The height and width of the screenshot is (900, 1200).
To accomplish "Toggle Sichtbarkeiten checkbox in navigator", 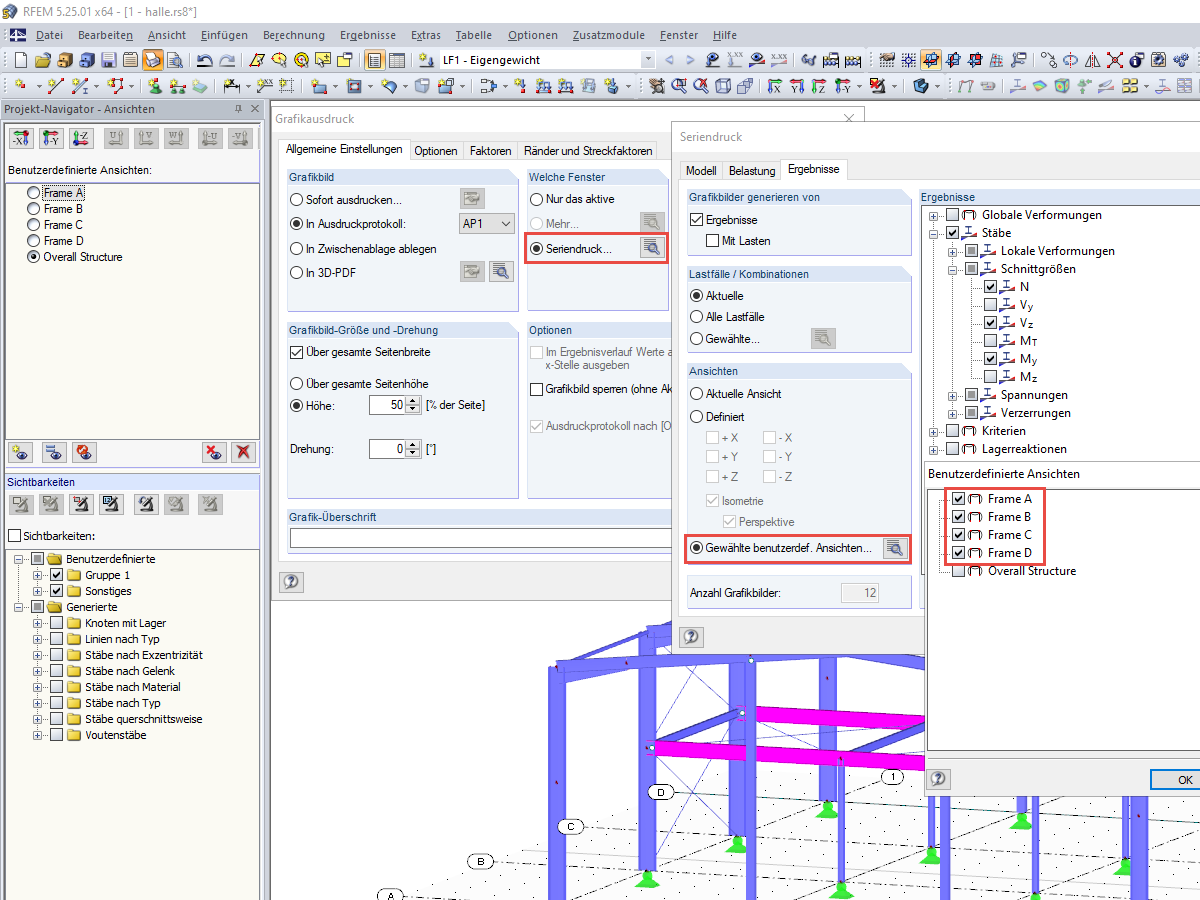I will (x=15, y=536).
